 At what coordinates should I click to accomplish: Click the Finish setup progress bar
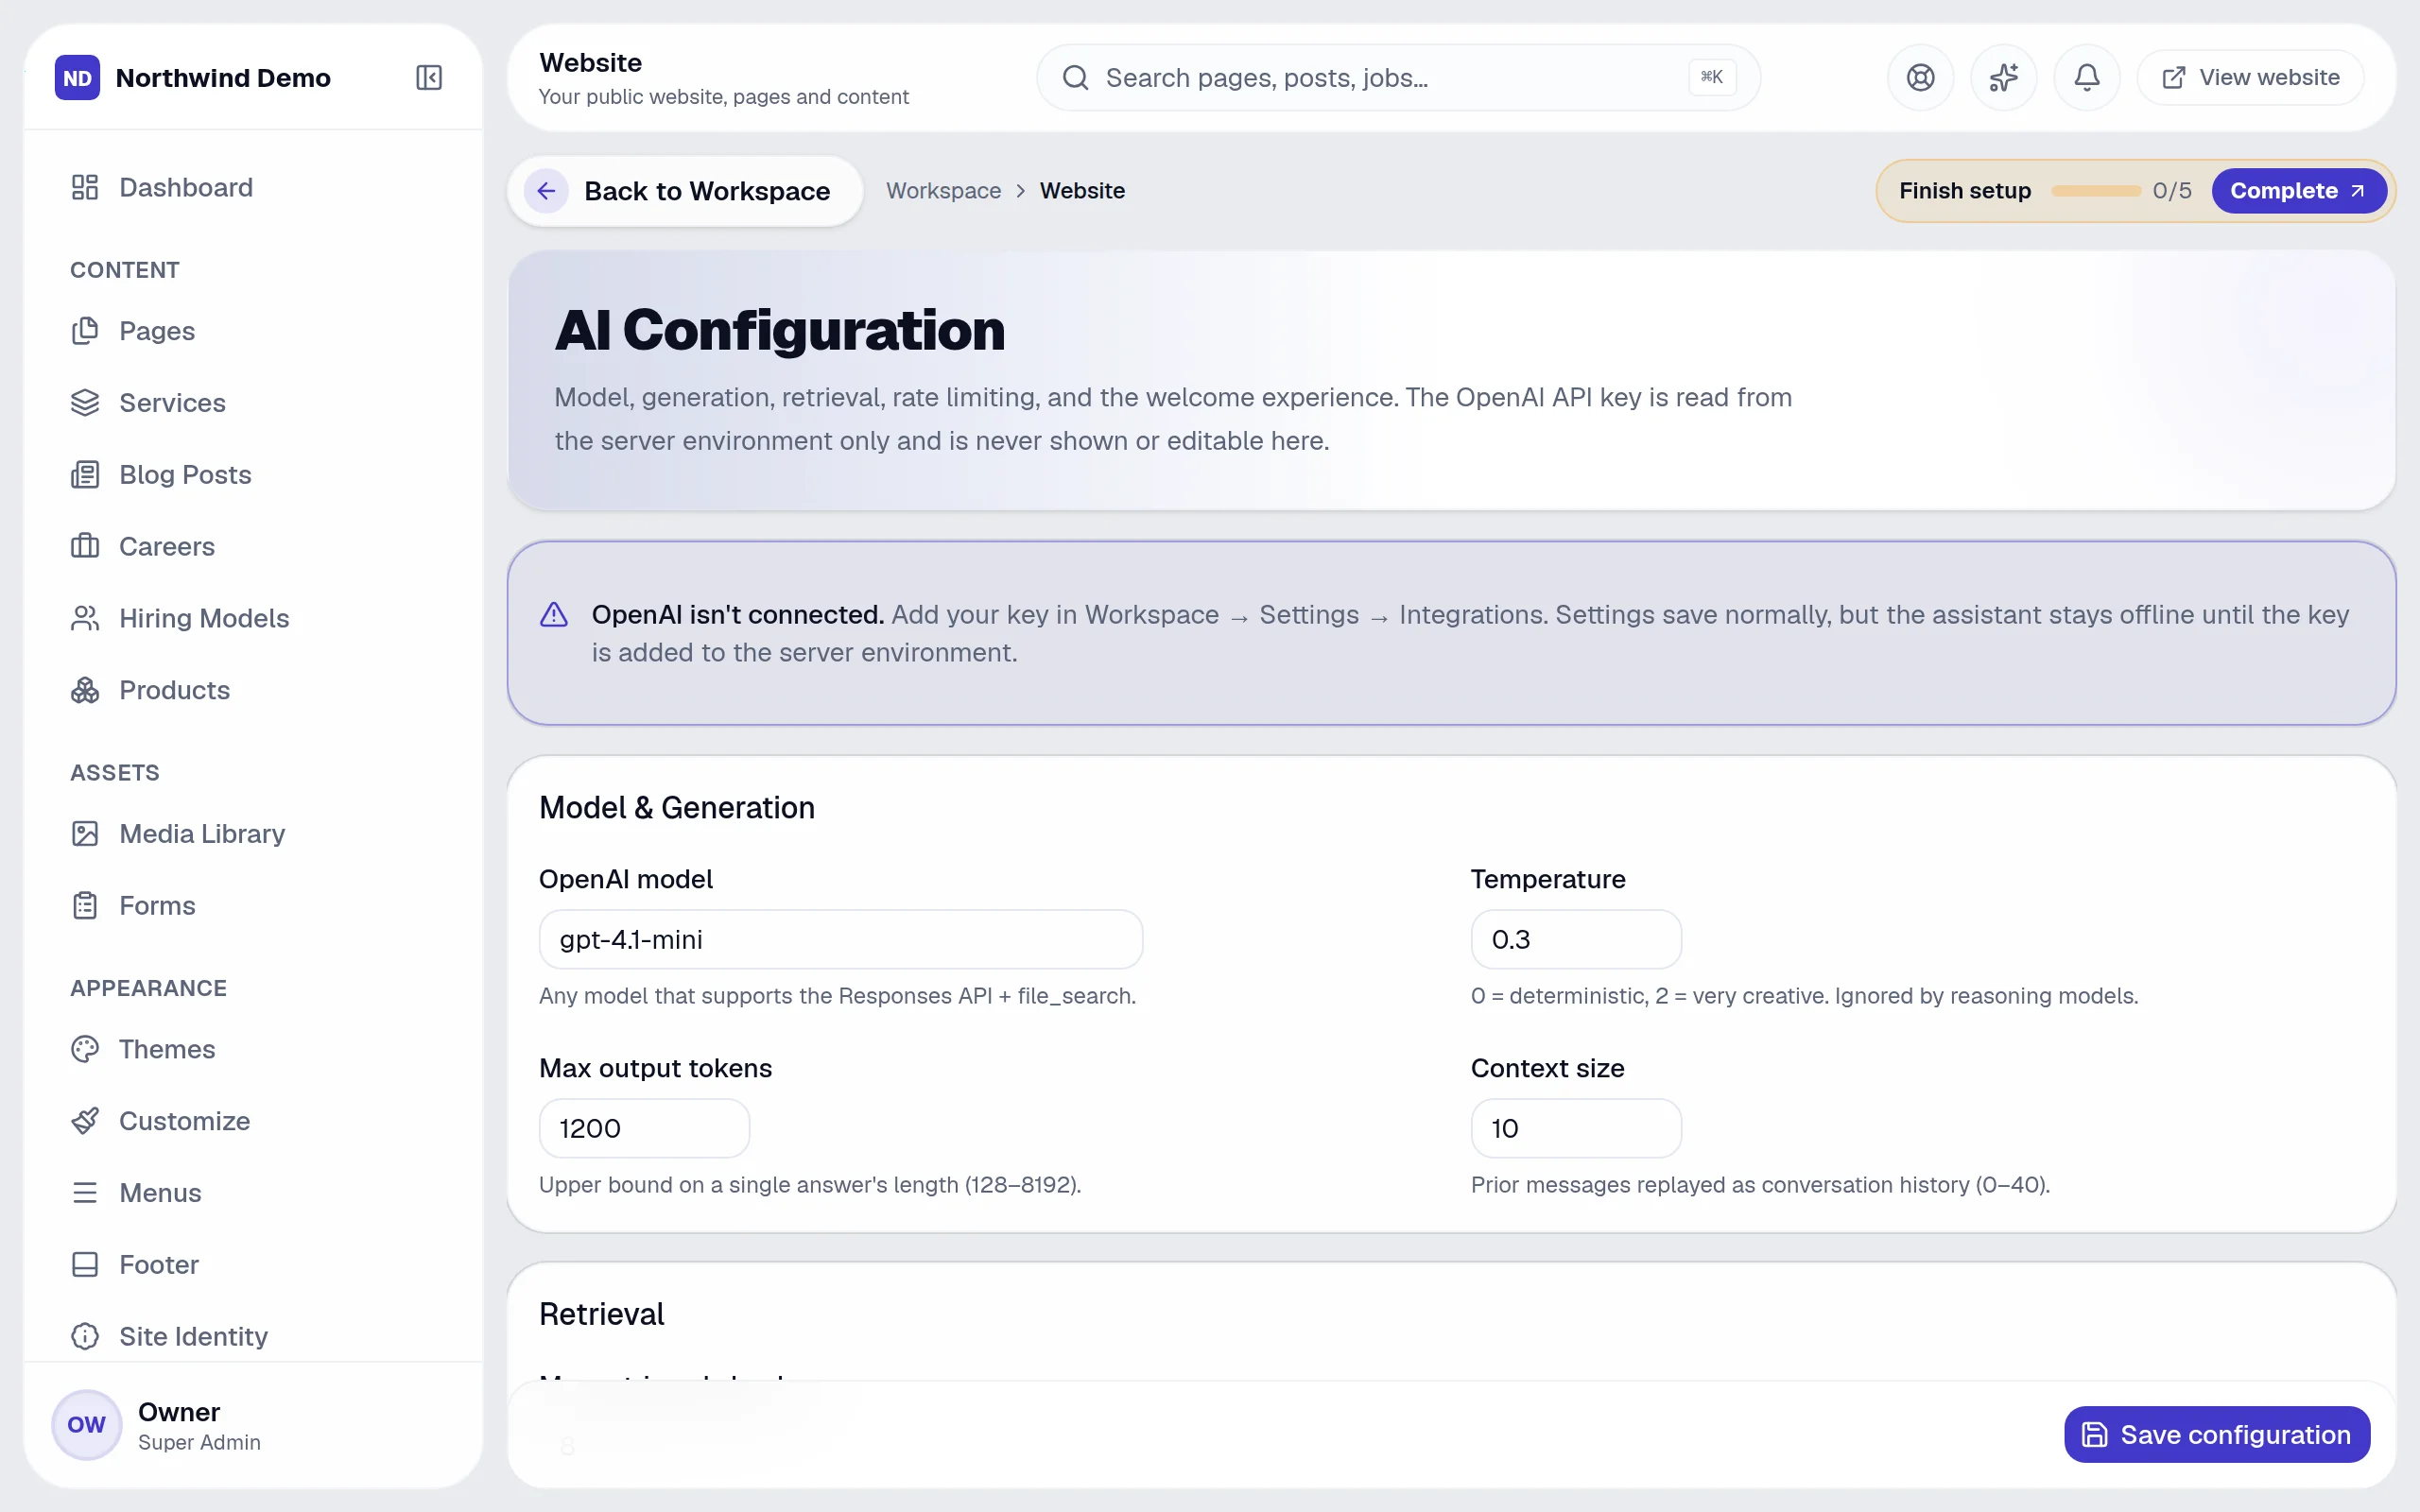(x=2096, y=191)
